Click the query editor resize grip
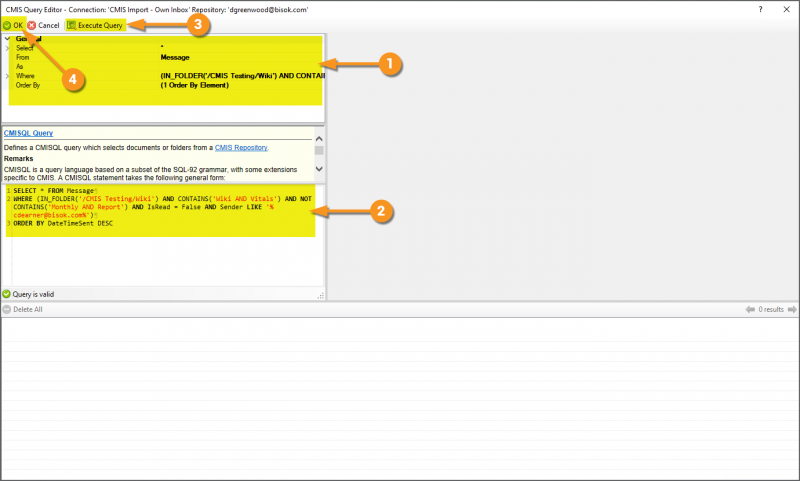800x481 pixels. click(x=321, y=296)
